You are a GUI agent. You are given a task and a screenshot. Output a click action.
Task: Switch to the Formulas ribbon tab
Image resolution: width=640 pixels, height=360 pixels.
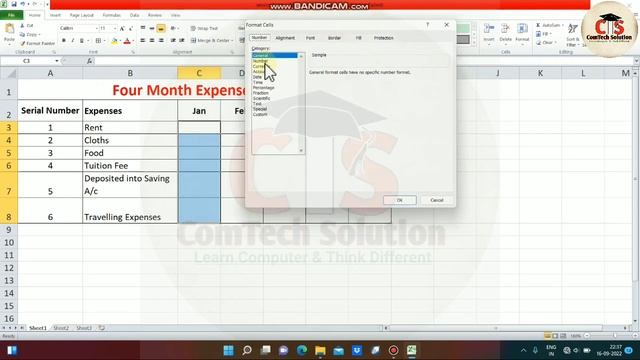click(111, 15)
